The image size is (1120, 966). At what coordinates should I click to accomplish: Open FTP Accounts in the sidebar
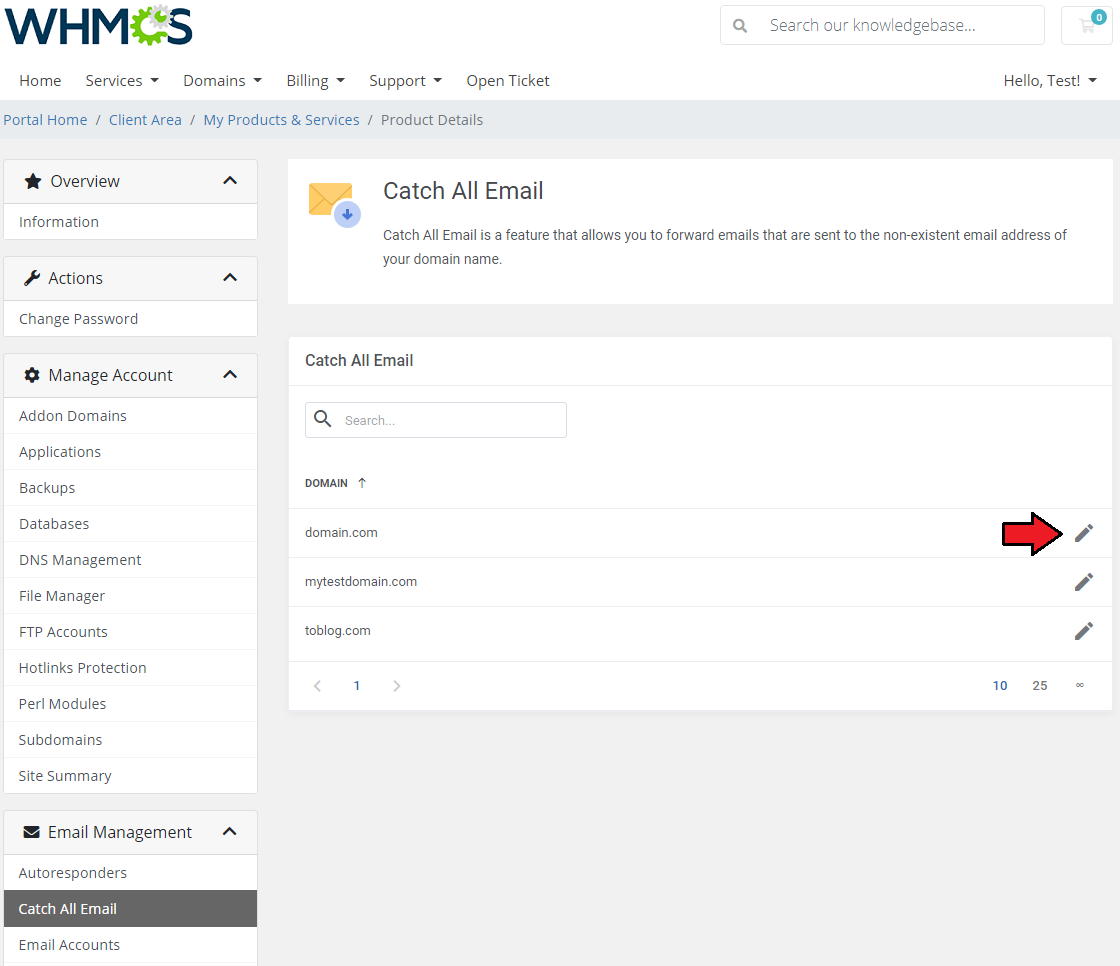pos(131,632)
